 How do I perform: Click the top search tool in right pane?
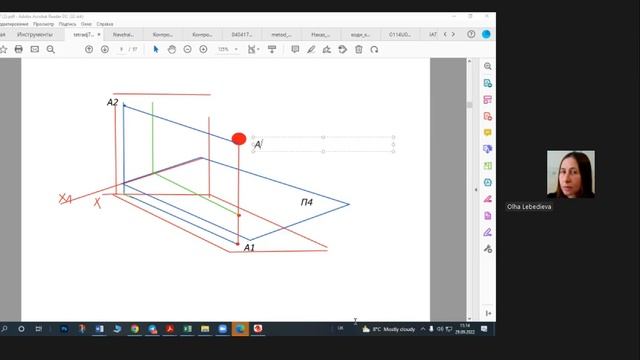pos(487,66)
